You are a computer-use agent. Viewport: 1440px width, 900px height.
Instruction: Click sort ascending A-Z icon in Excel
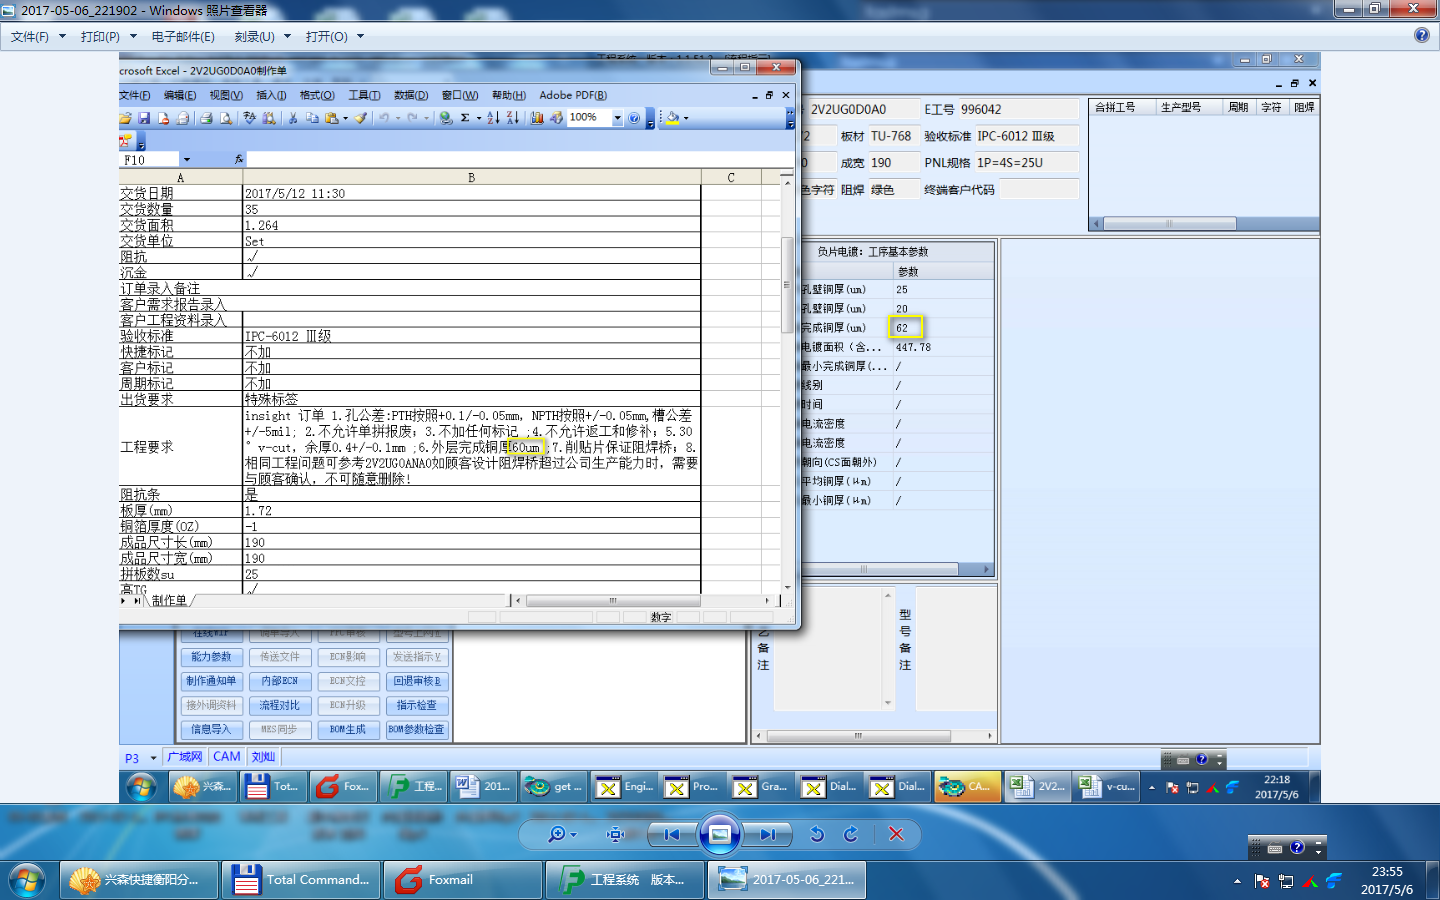[x=493, y=118]
